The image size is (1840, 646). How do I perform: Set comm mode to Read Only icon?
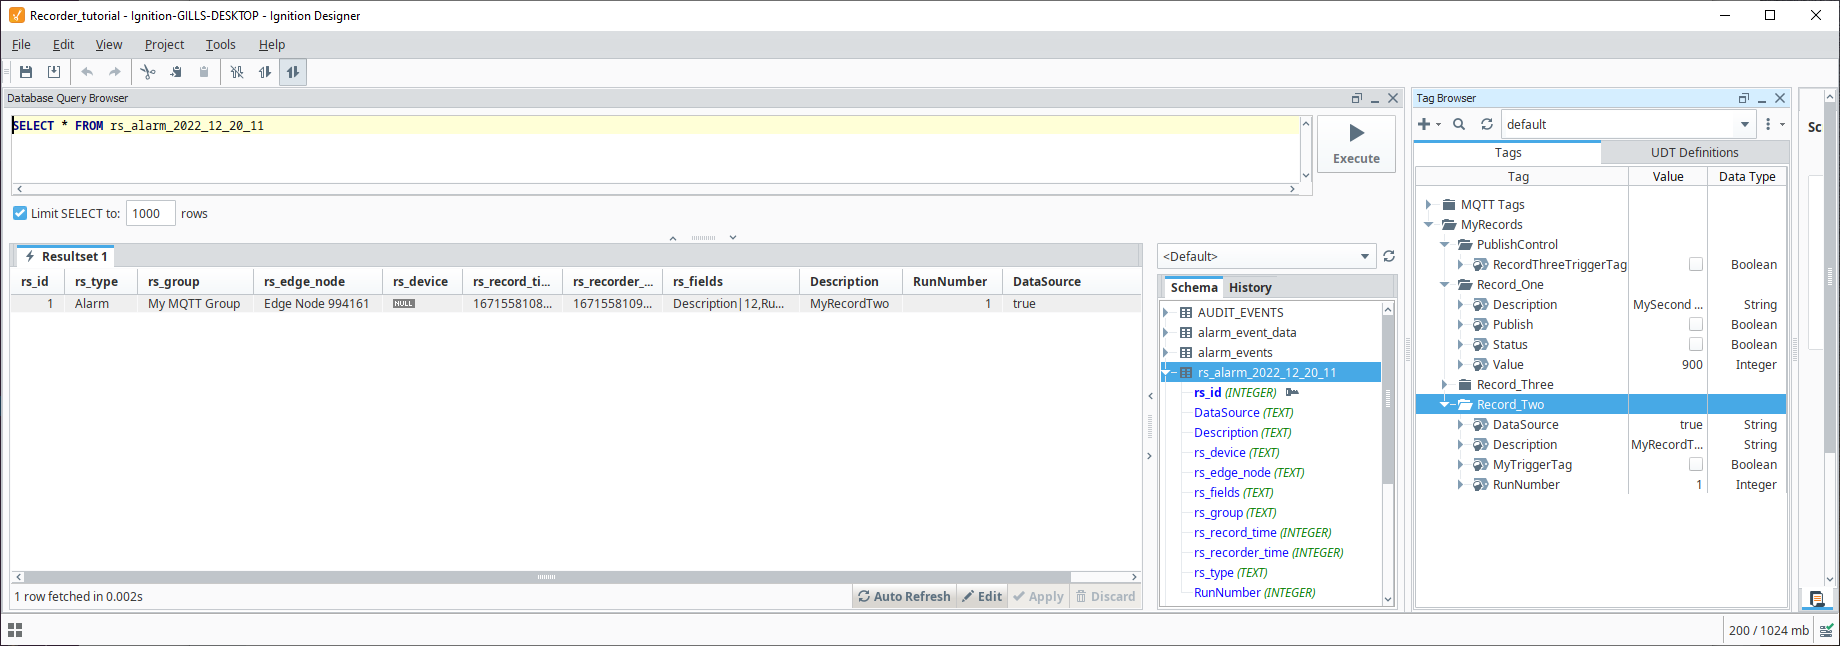coord(265,72)
